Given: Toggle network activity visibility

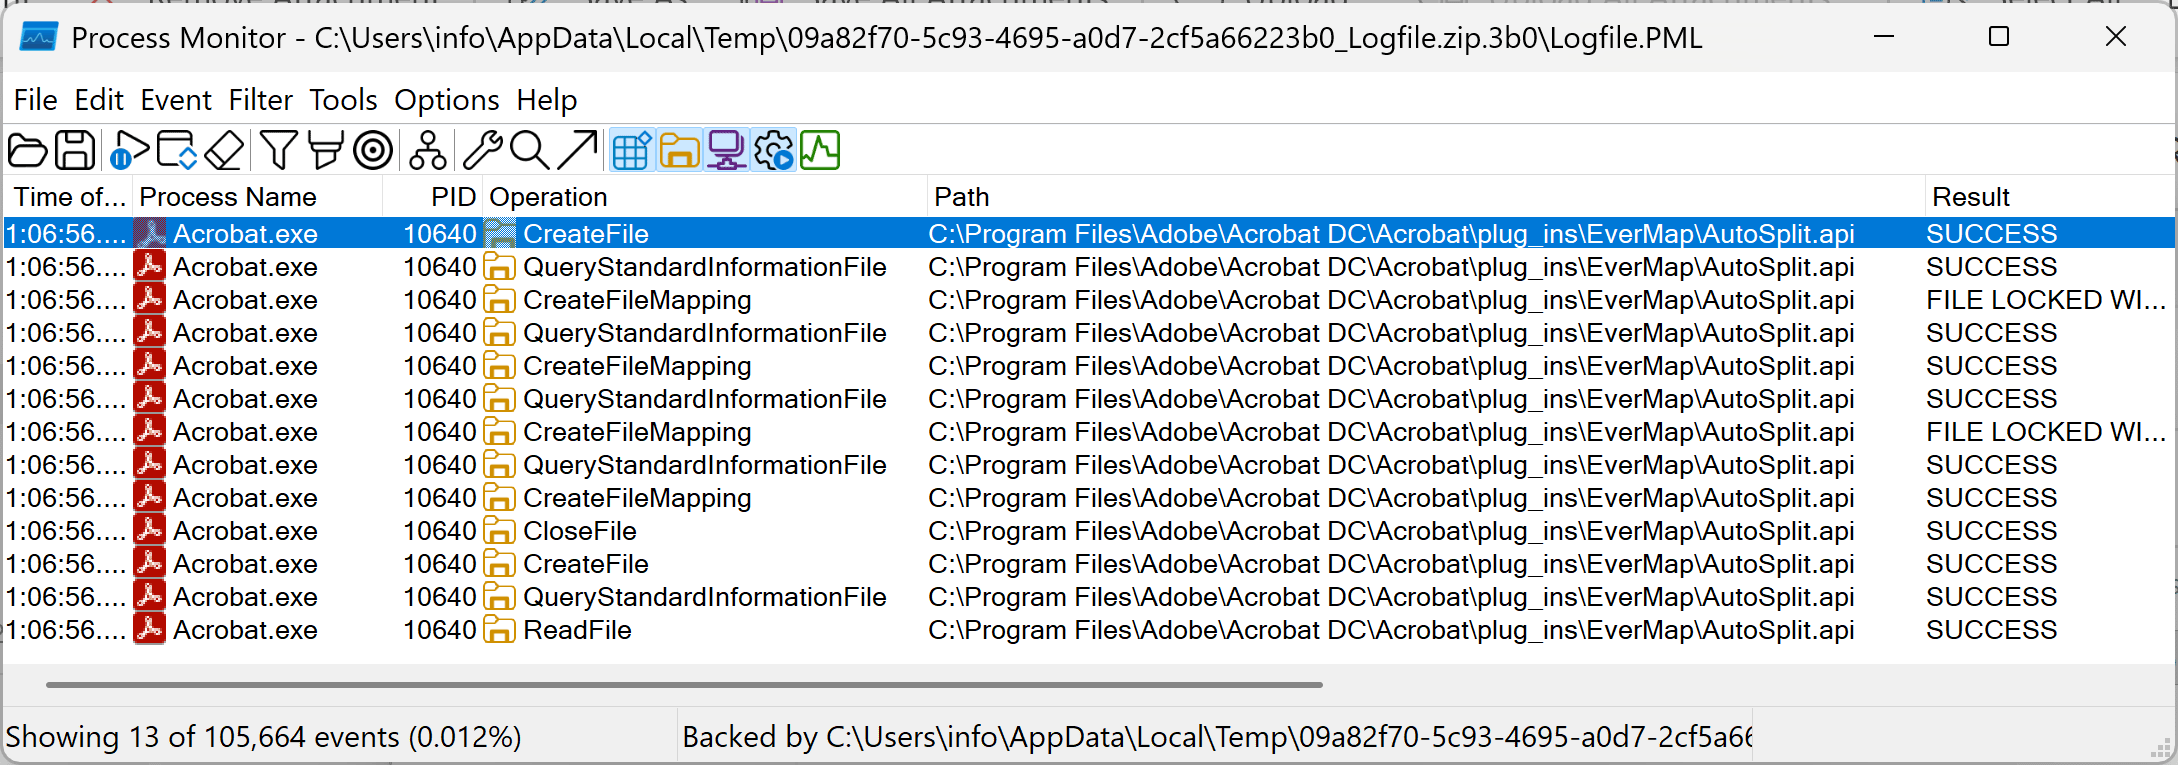Looking at the screenshot, I should (x=726, y=150).
